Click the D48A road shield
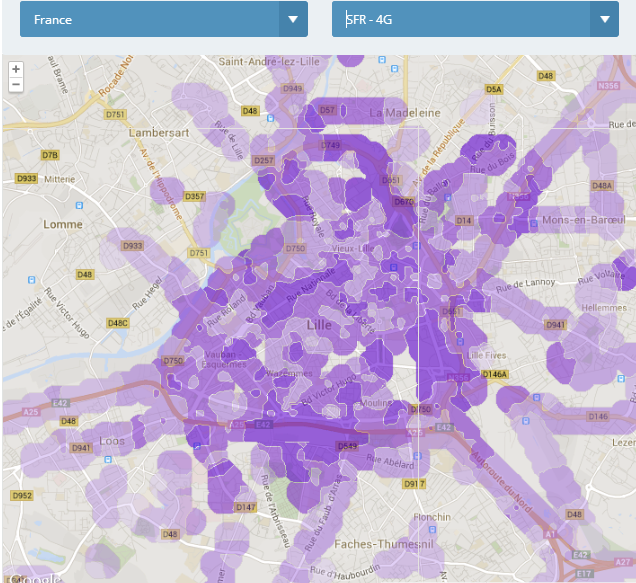Viewport: 636px width, 583px height. (601, 186)
